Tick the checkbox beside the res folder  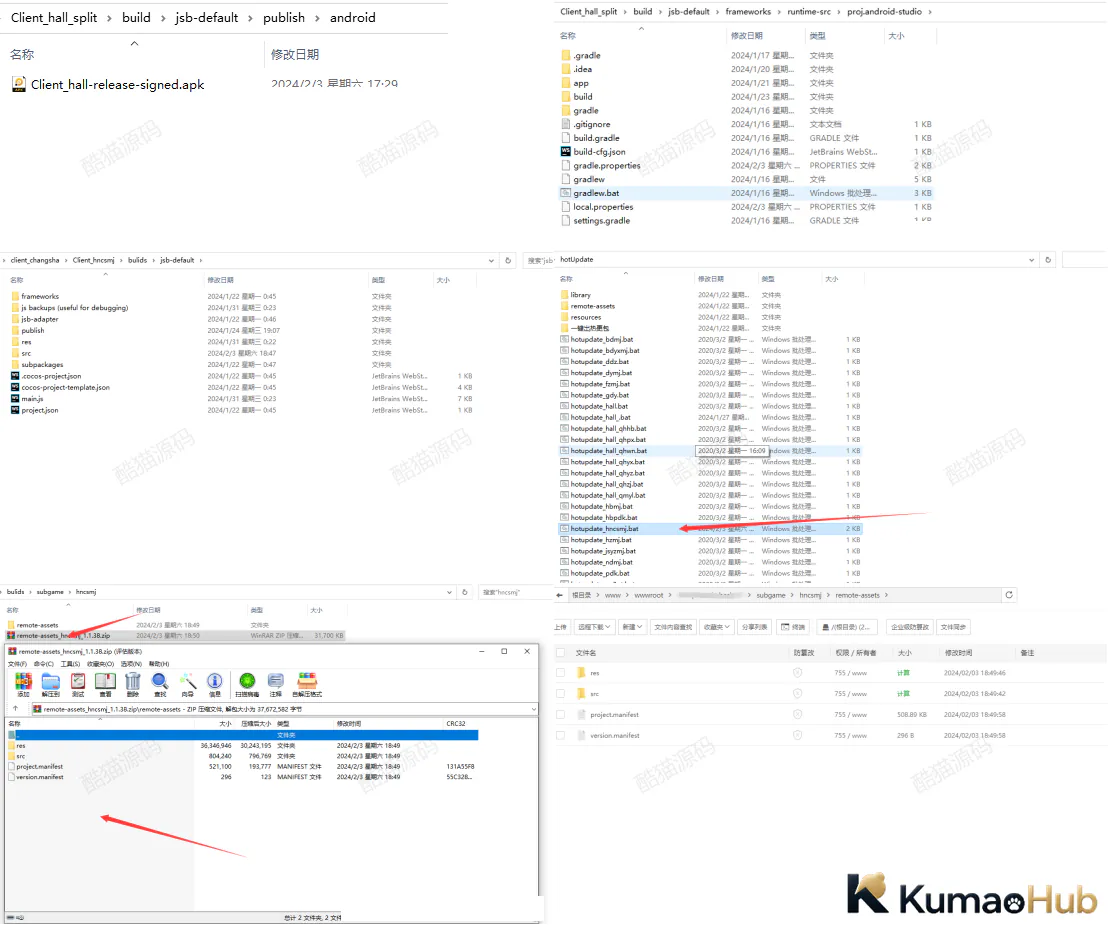point(560,673)
